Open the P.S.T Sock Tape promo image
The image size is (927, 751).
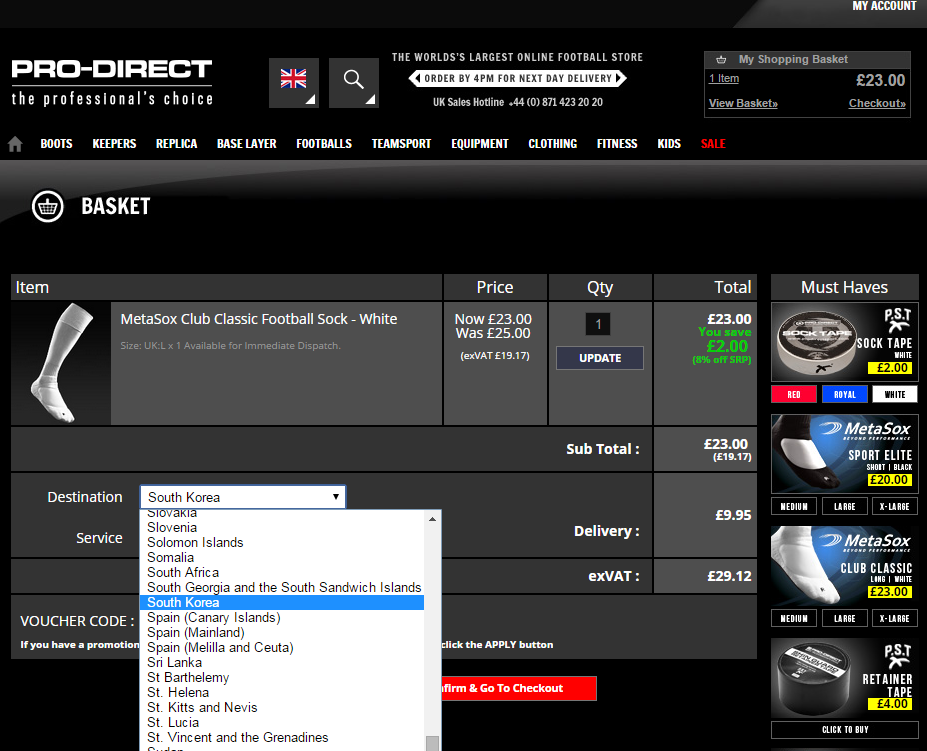click(844, 342)
